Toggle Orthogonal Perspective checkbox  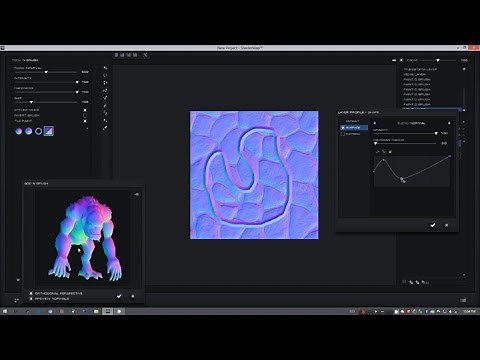coord(31,293)
